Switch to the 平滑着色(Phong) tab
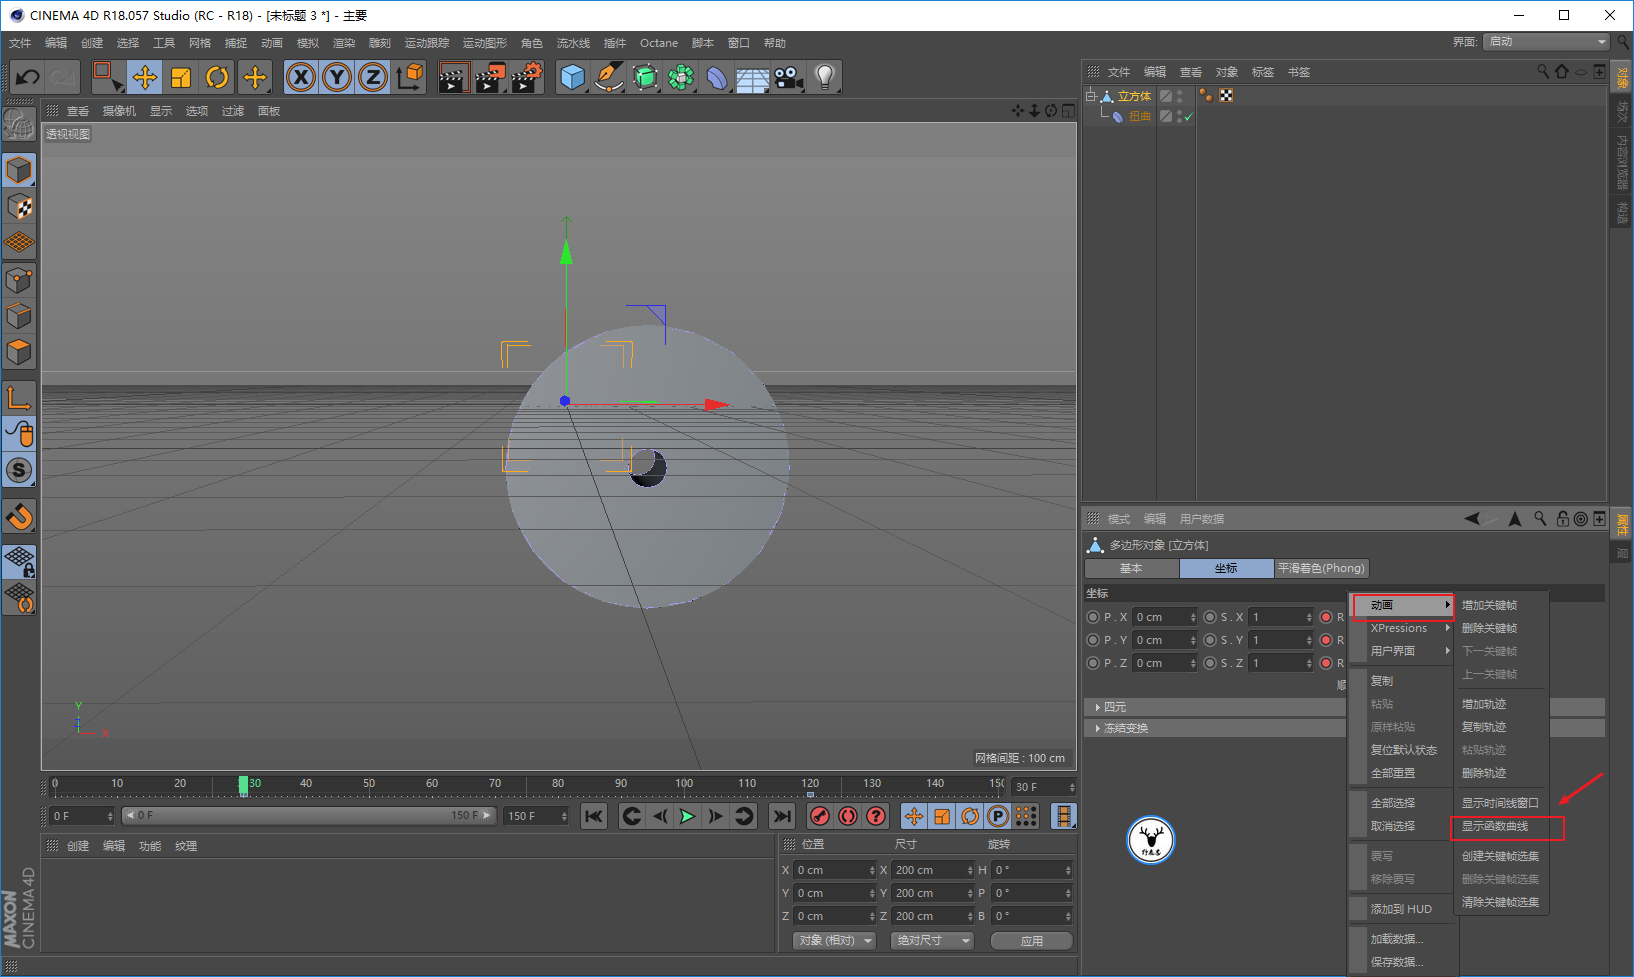This screenshot has height=977, width=1634. 1321,568
